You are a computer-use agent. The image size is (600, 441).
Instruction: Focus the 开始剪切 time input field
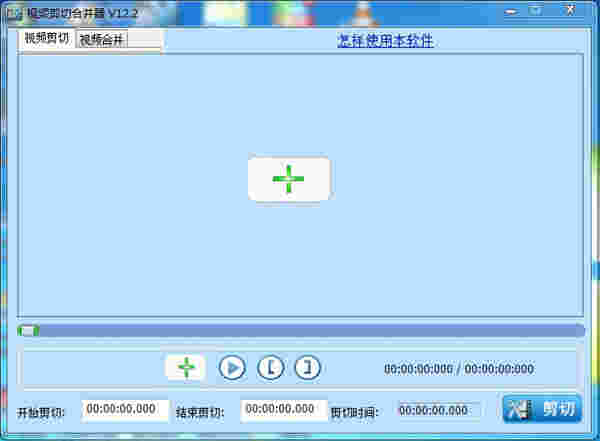124,410
